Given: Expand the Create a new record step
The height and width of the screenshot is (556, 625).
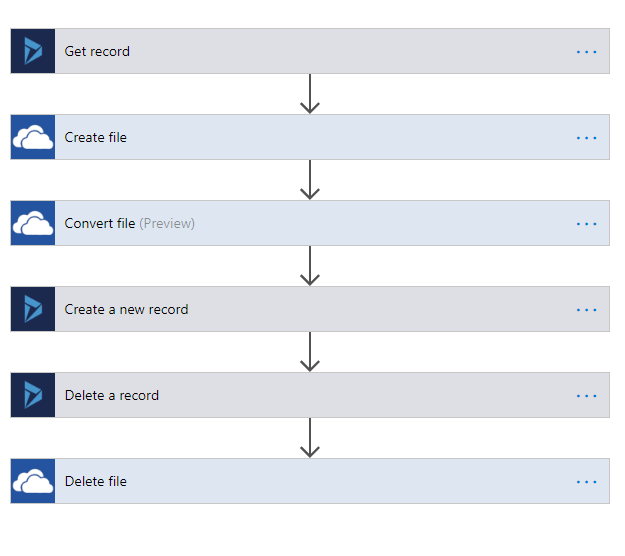Looking at the screenshot, I should click(x=310, y=309).
